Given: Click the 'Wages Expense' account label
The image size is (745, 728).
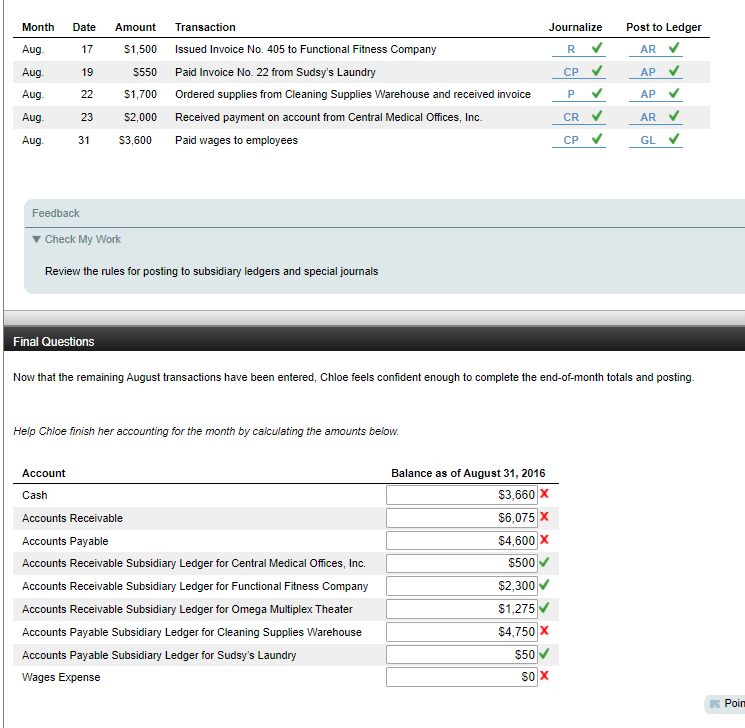Looking at the screenshot, I should (61, 677).
